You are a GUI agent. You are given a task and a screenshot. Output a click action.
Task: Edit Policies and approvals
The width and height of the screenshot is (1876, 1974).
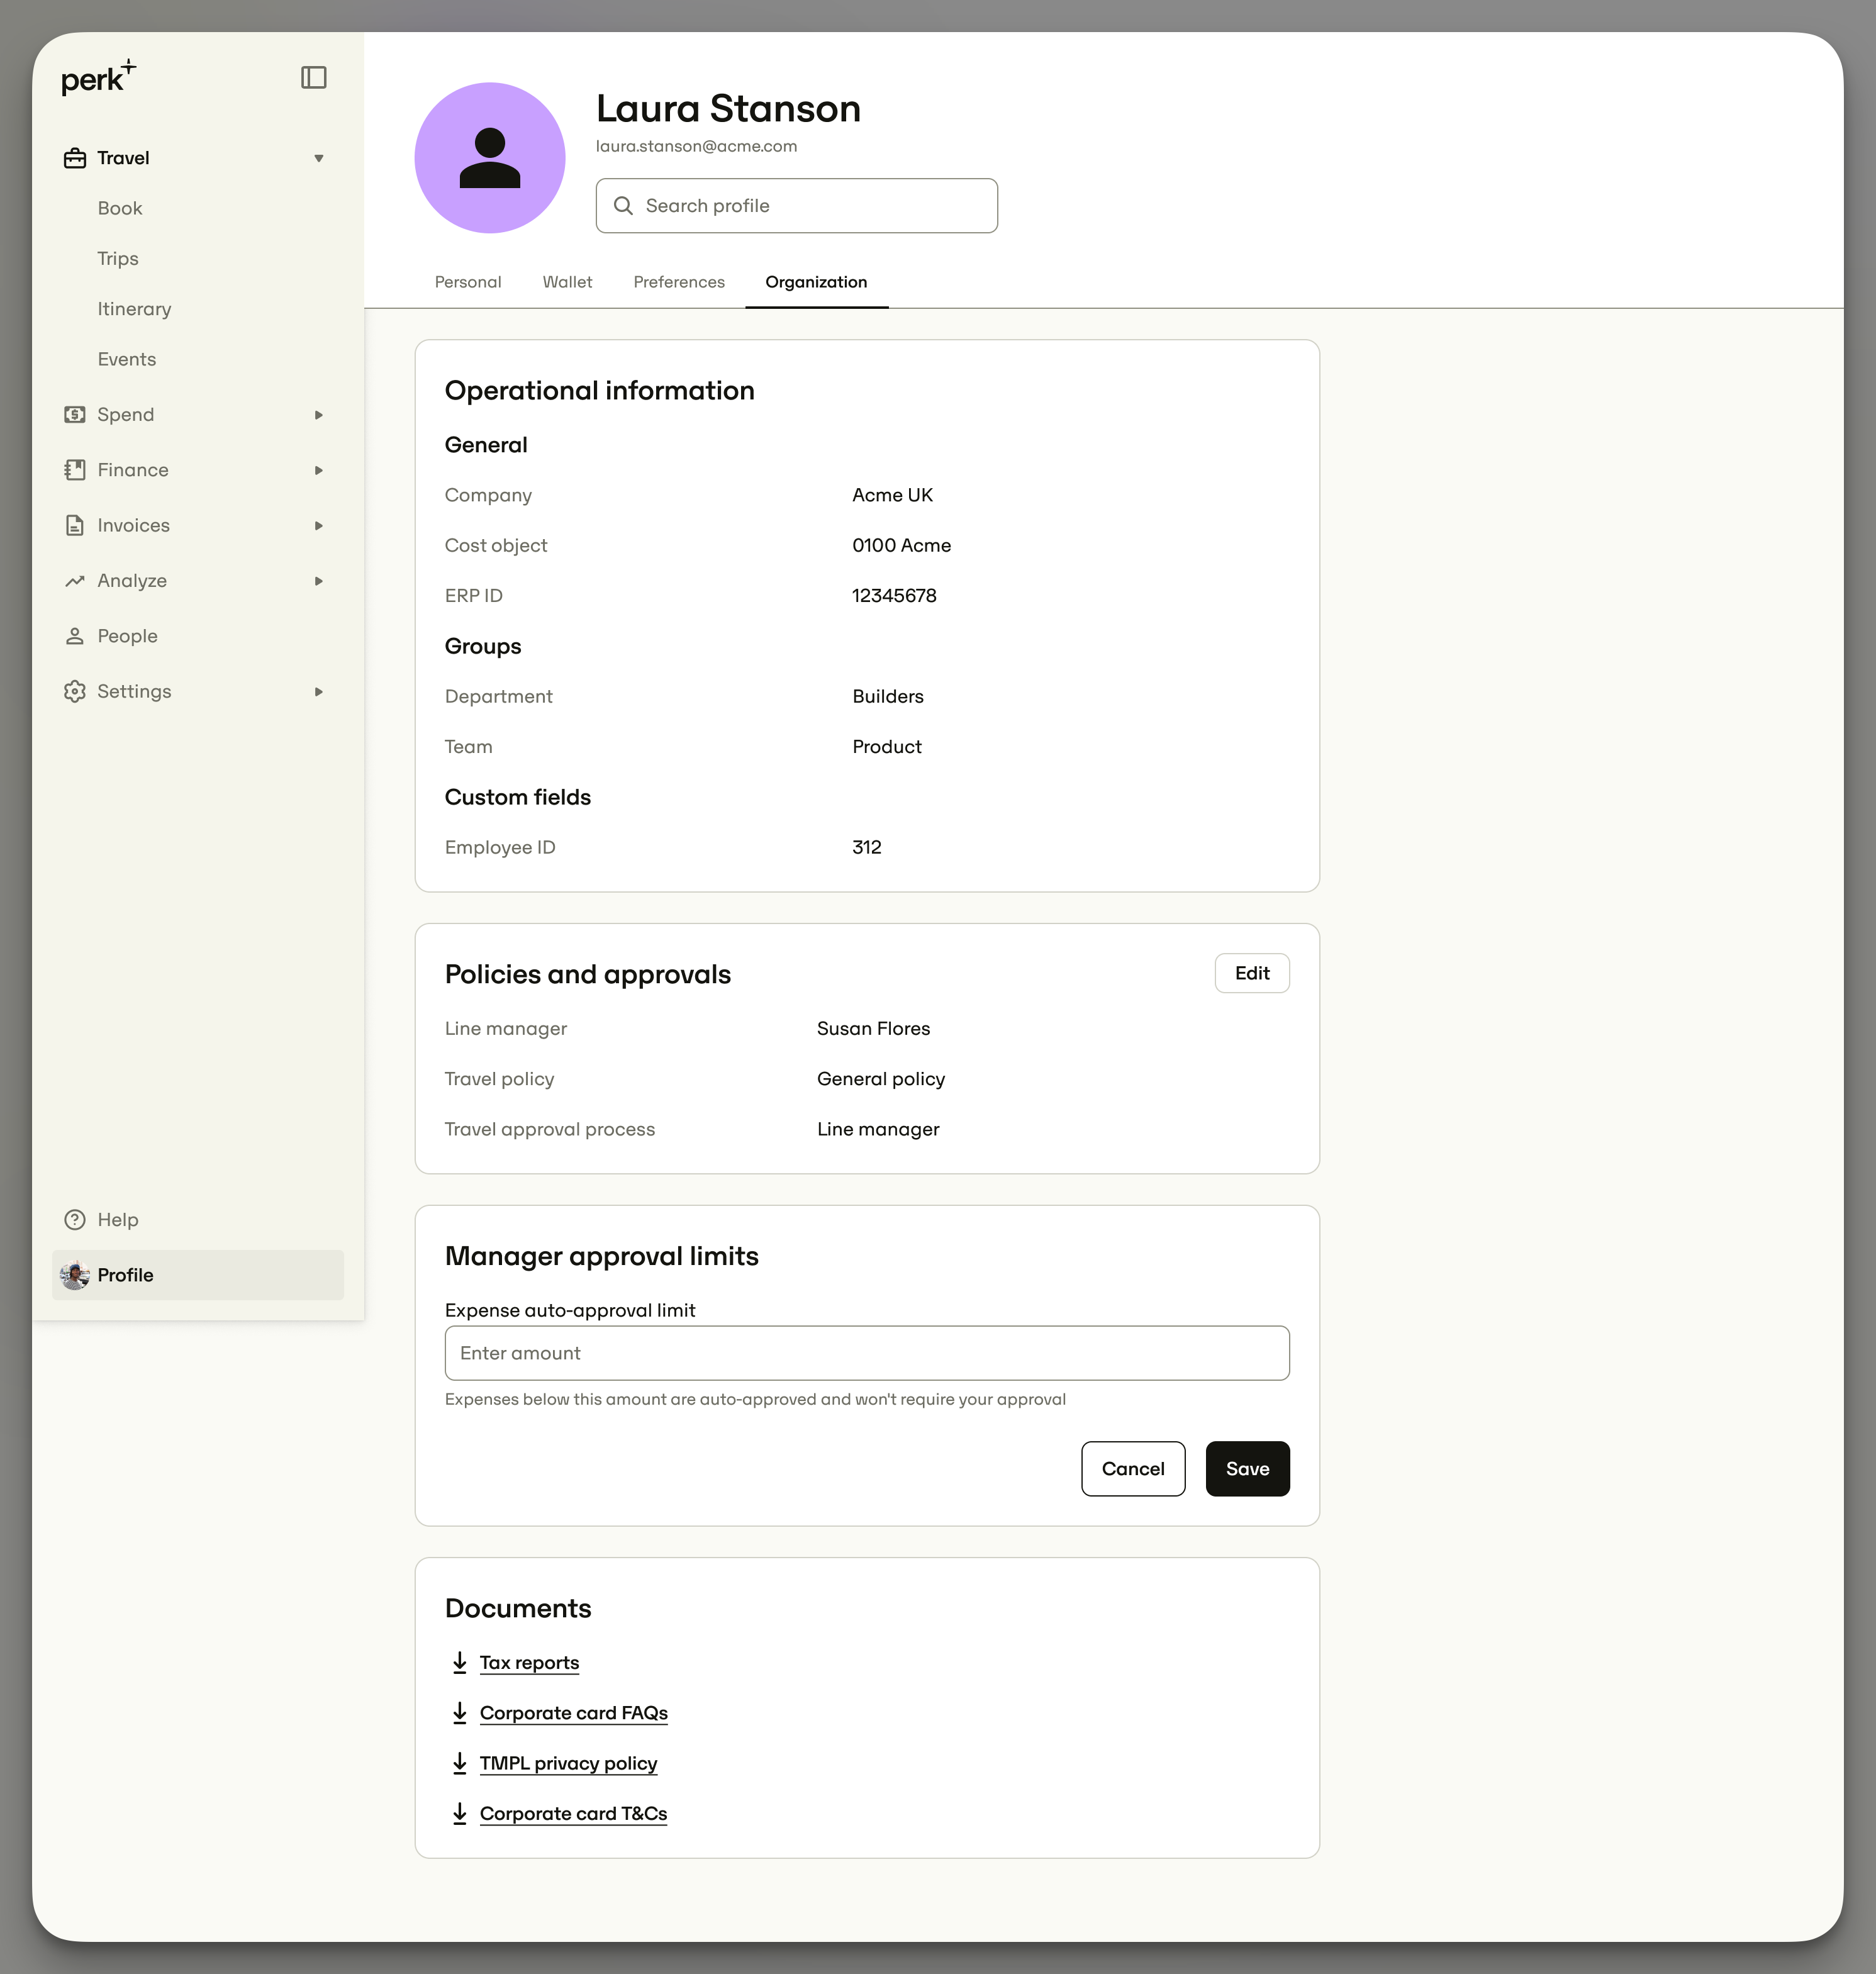1252,973
